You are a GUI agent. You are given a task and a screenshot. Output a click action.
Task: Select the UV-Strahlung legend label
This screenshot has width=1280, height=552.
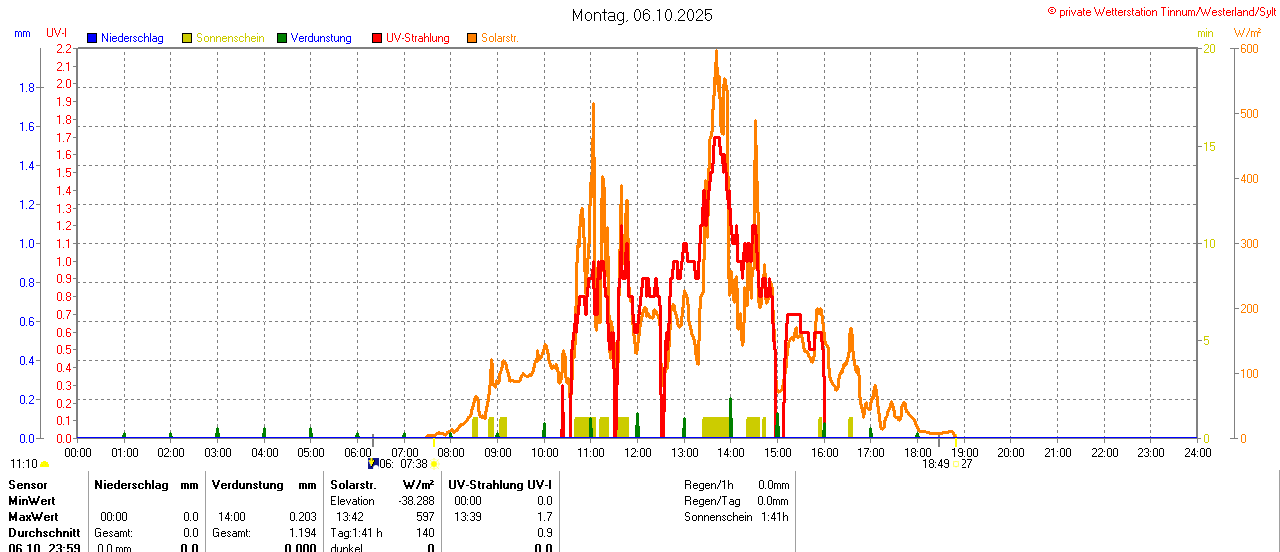tap(418, 38)
